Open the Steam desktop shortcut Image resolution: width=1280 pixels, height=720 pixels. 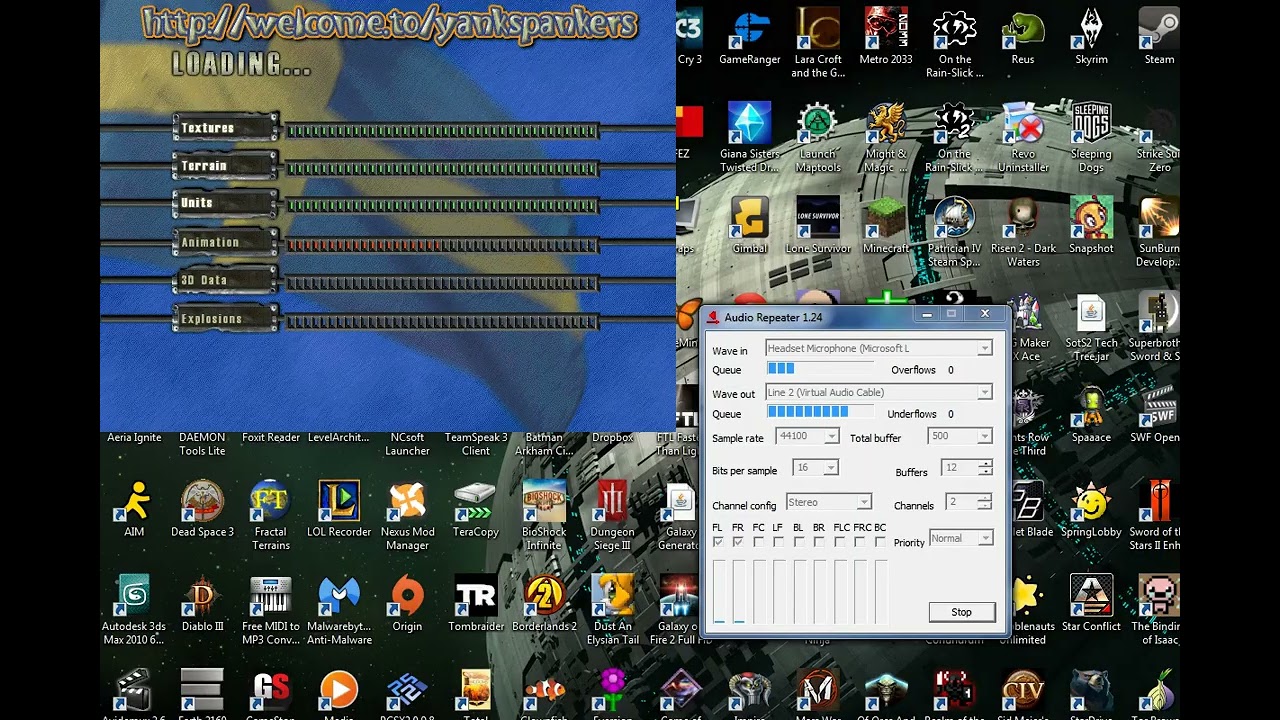click(x=1159, y=38)
